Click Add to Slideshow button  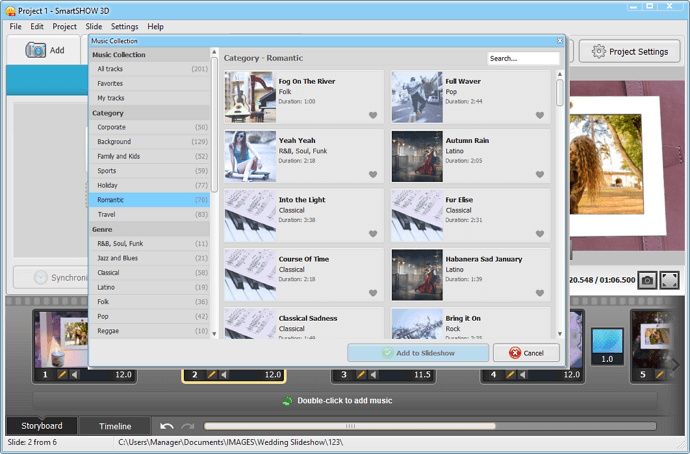(x=418, y=353)
